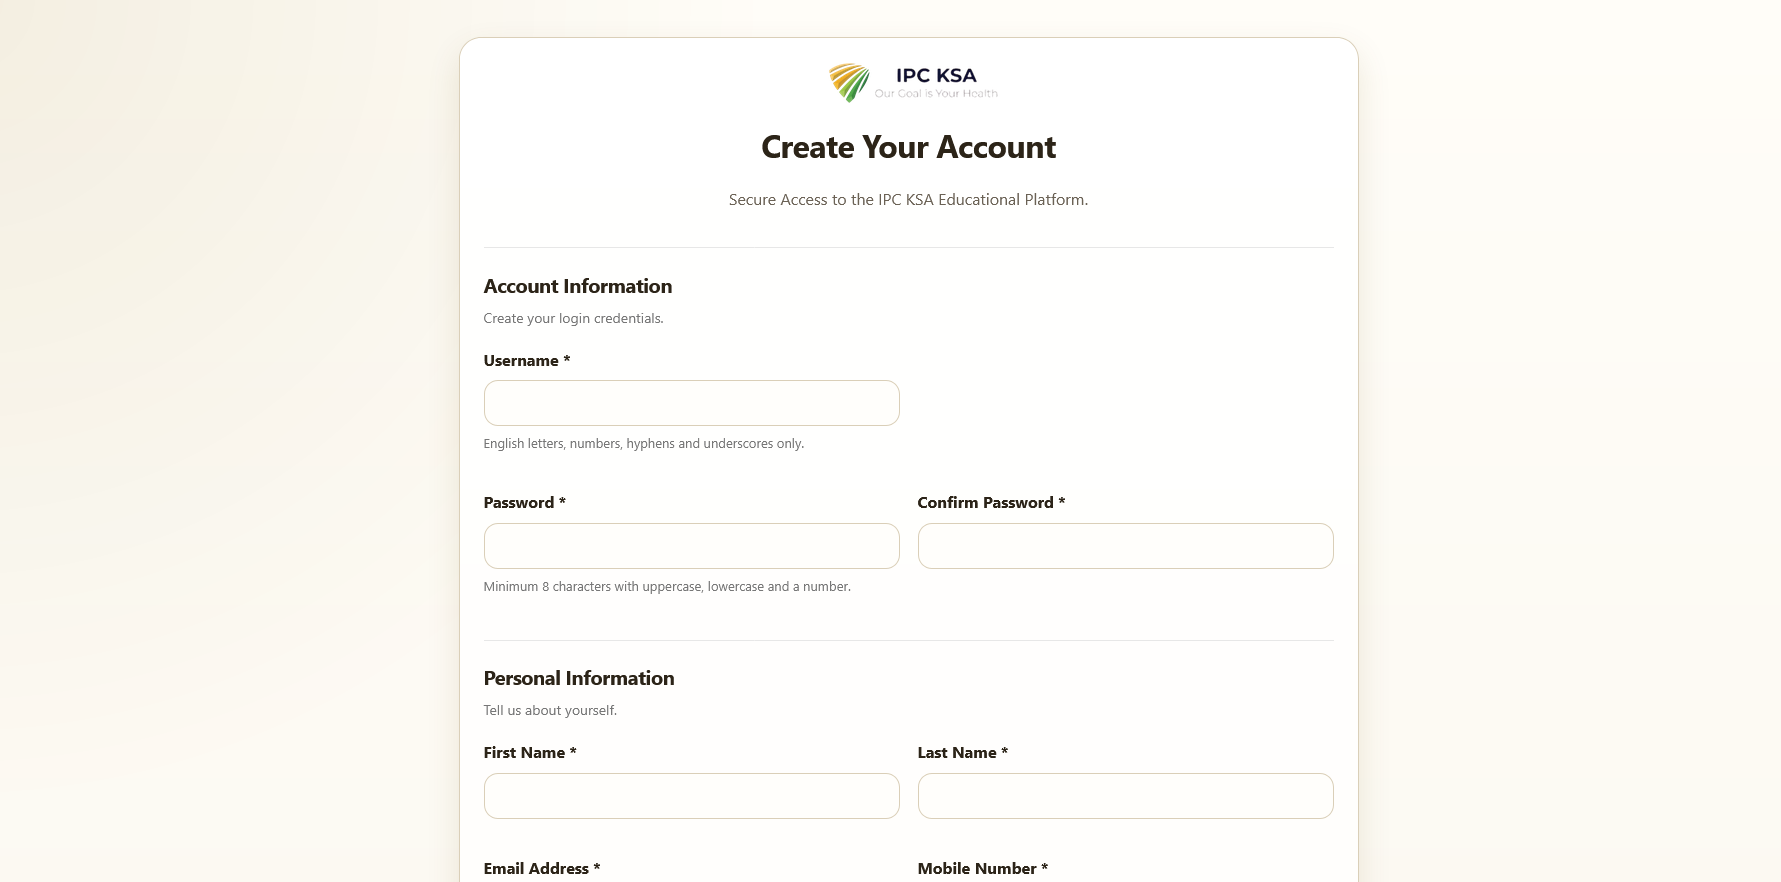The image size is (1781, 882).
Task: Focus the First Name text box
Action: click(691, 796)
